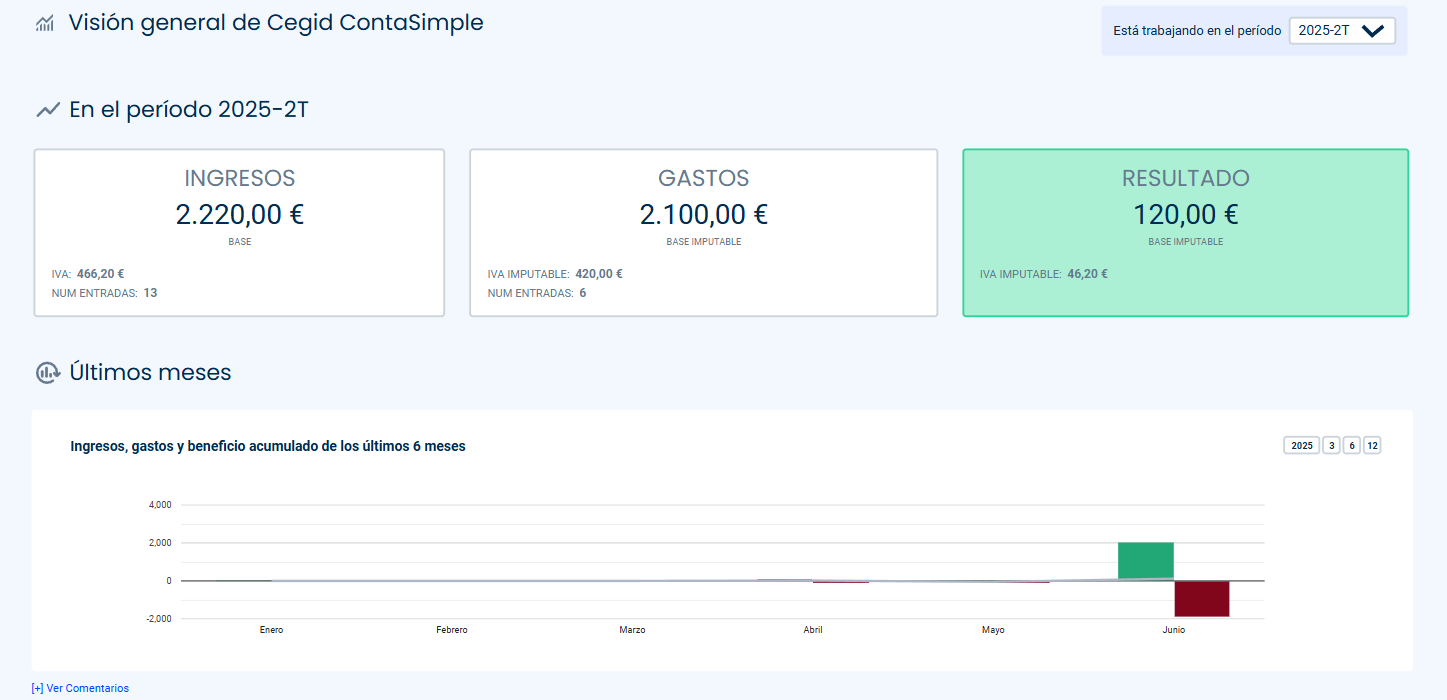Click the overview chart icon beside Visión general

[x=45, y=23]
